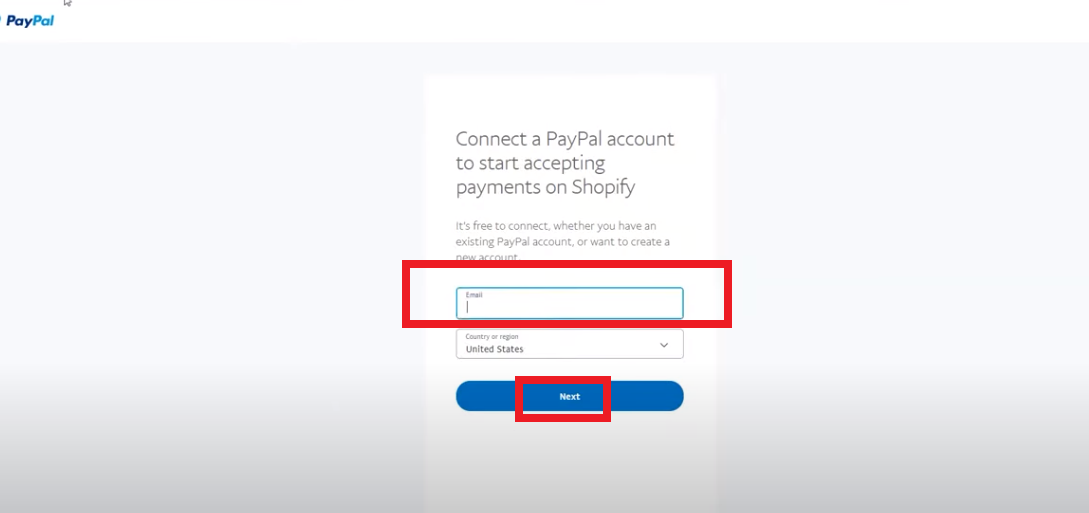Click the blue Next button
This screenshot has width=1089, height=513.
click(x=570, y=396)
